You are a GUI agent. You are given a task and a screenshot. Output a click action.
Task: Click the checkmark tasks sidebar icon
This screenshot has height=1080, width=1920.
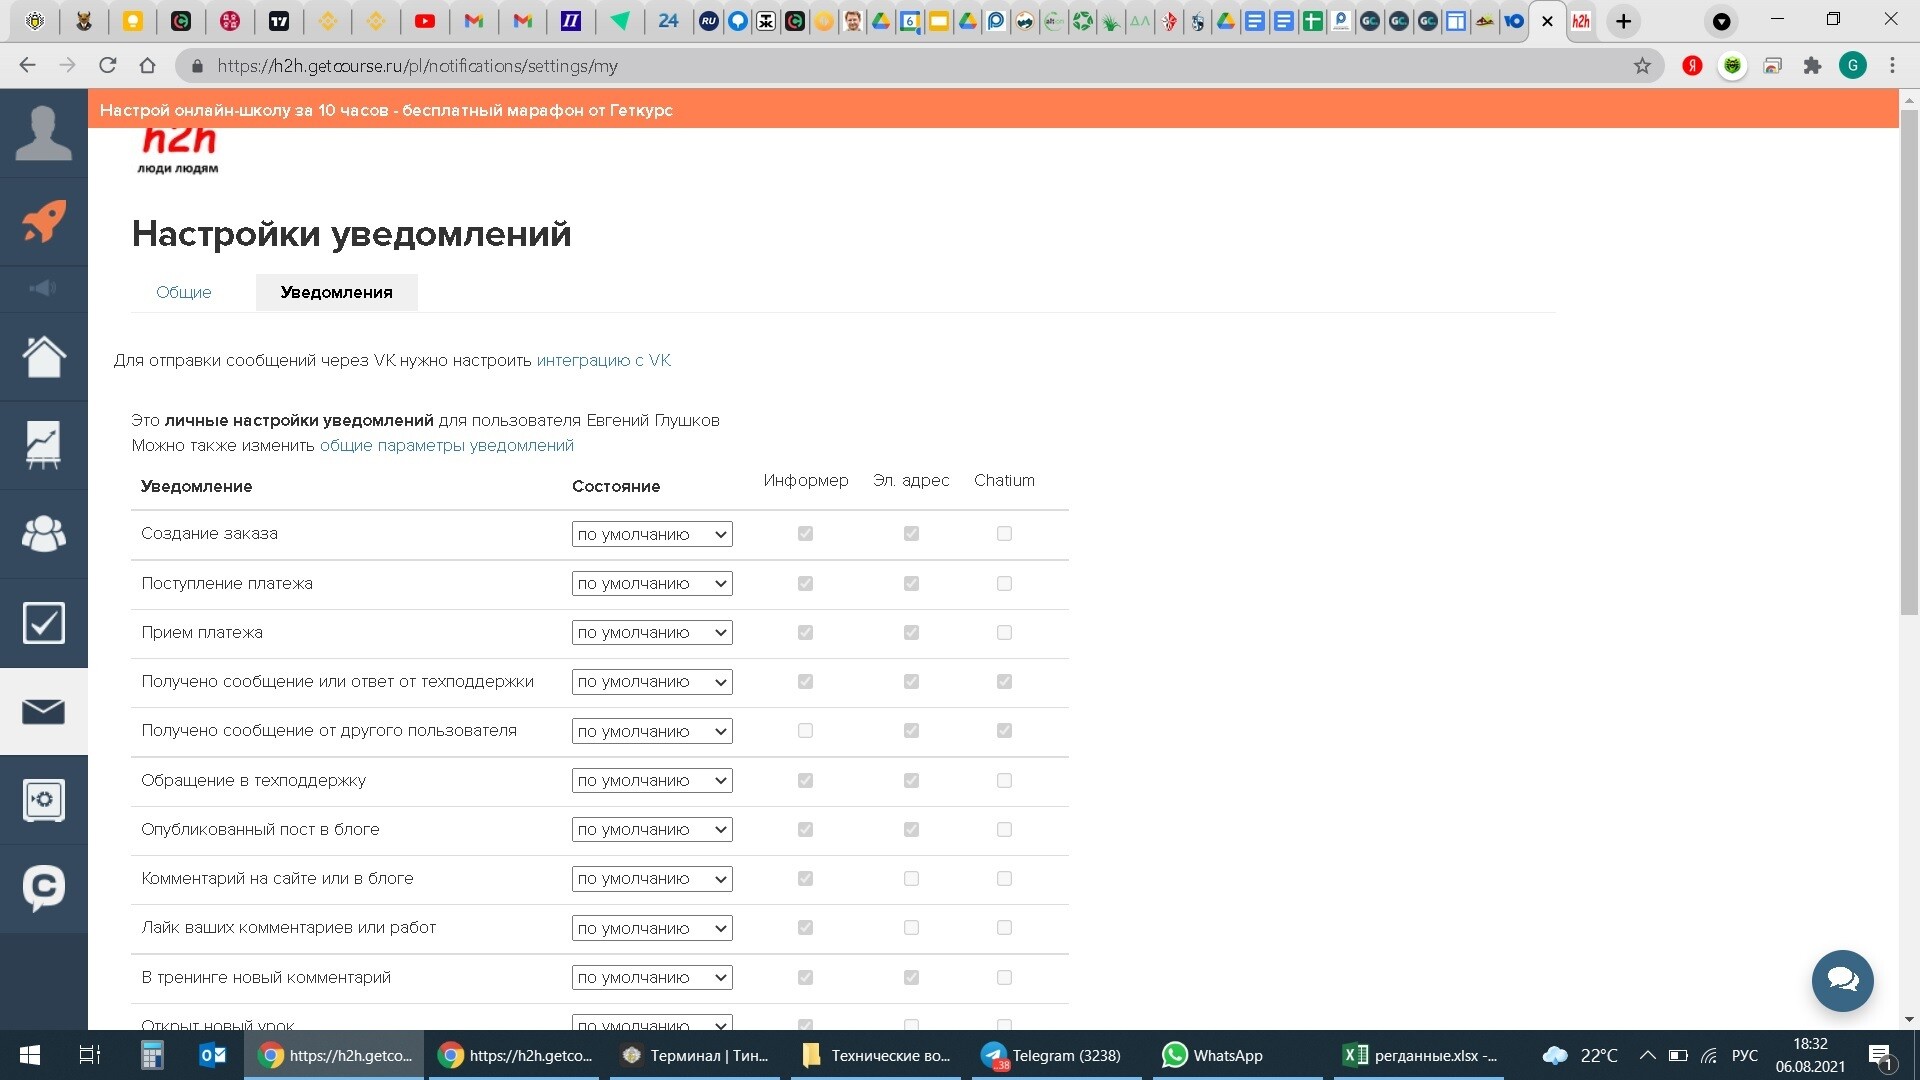(44, 622)
